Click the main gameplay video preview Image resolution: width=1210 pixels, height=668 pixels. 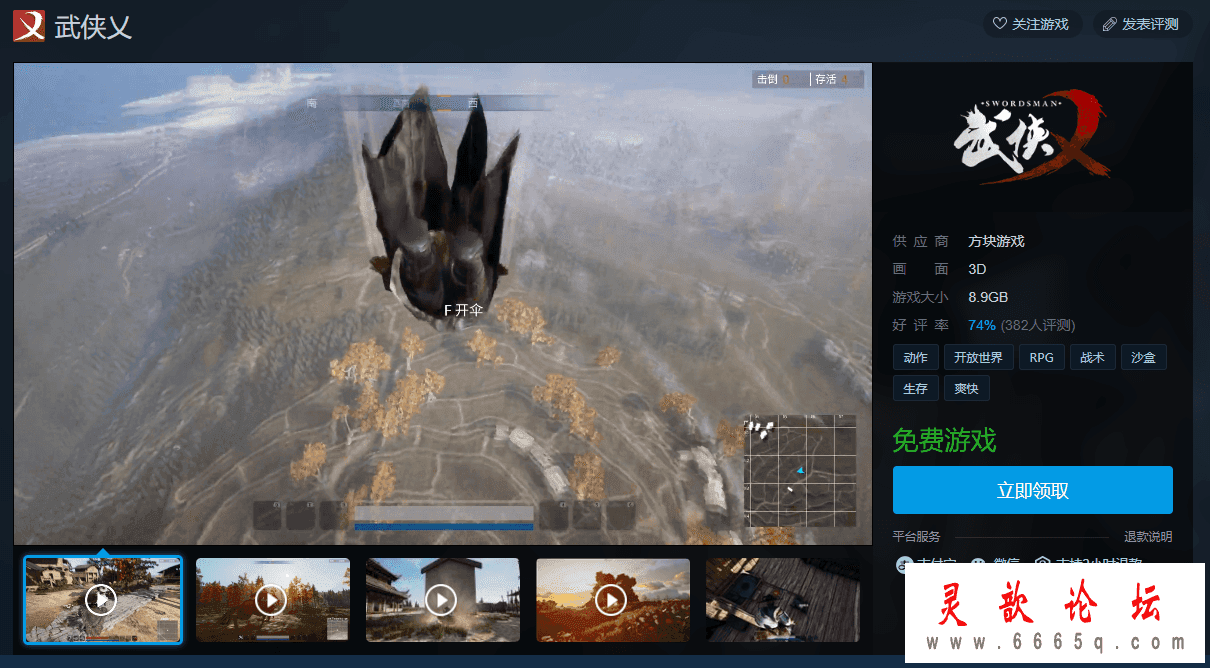tap(443, 304)
